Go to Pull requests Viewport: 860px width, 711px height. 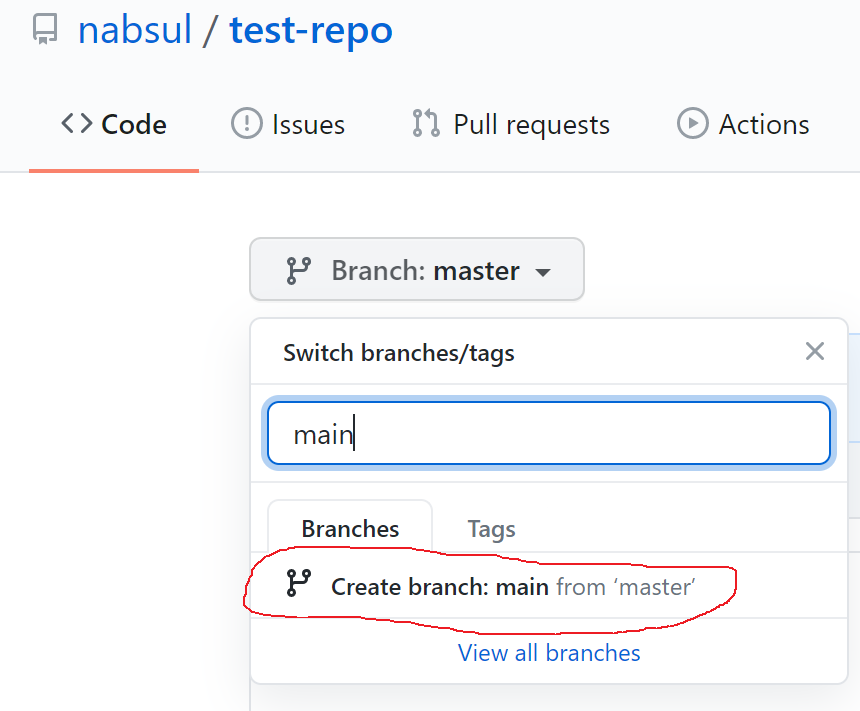click(x=510, y=124)
